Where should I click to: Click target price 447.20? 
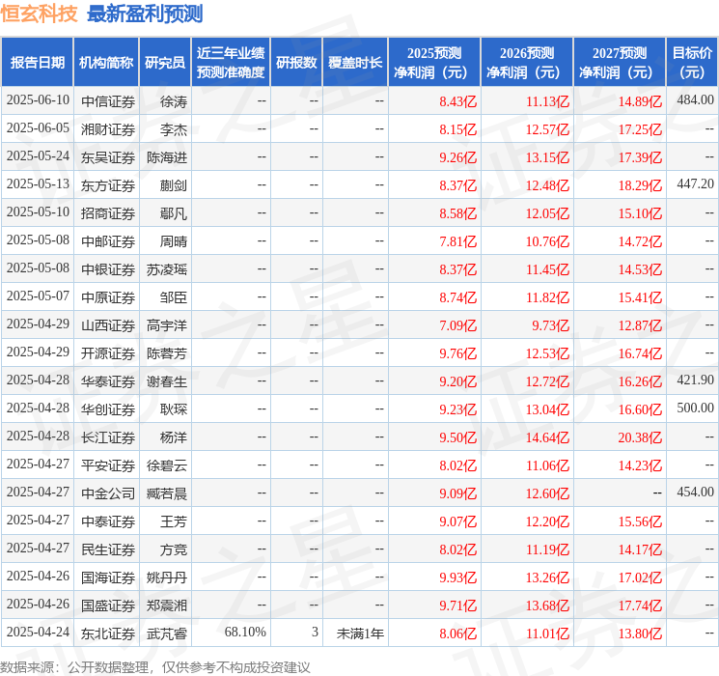(x=695, y=184)
